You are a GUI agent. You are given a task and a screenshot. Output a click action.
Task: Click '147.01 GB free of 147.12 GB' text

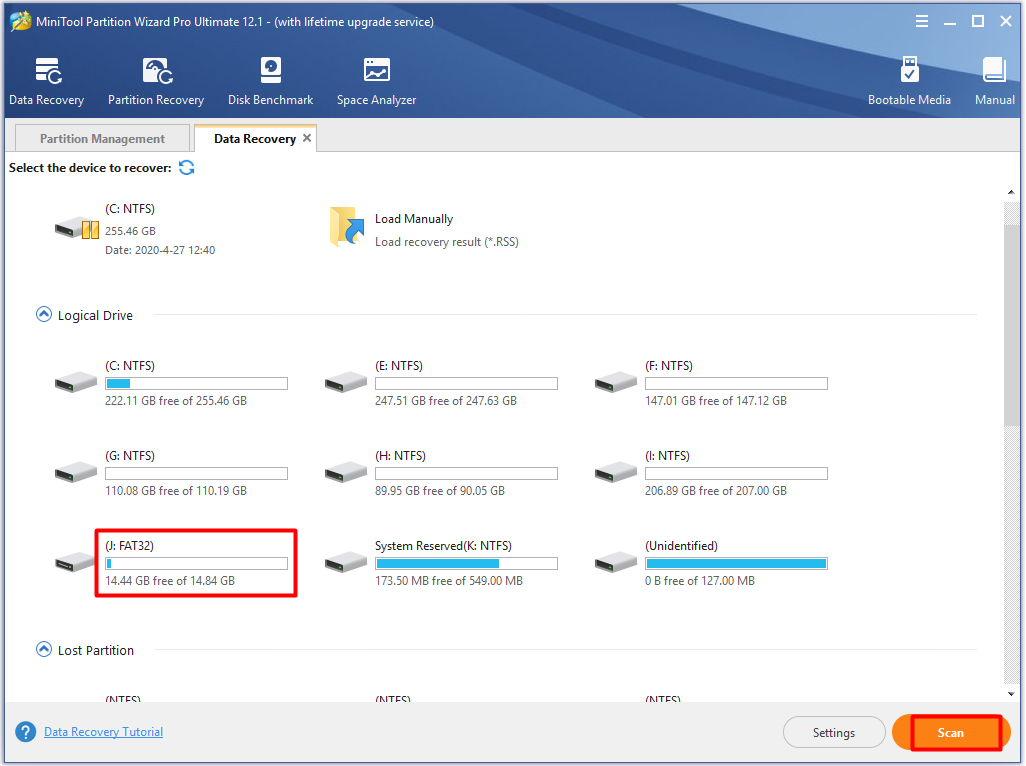tap(716, 401)
